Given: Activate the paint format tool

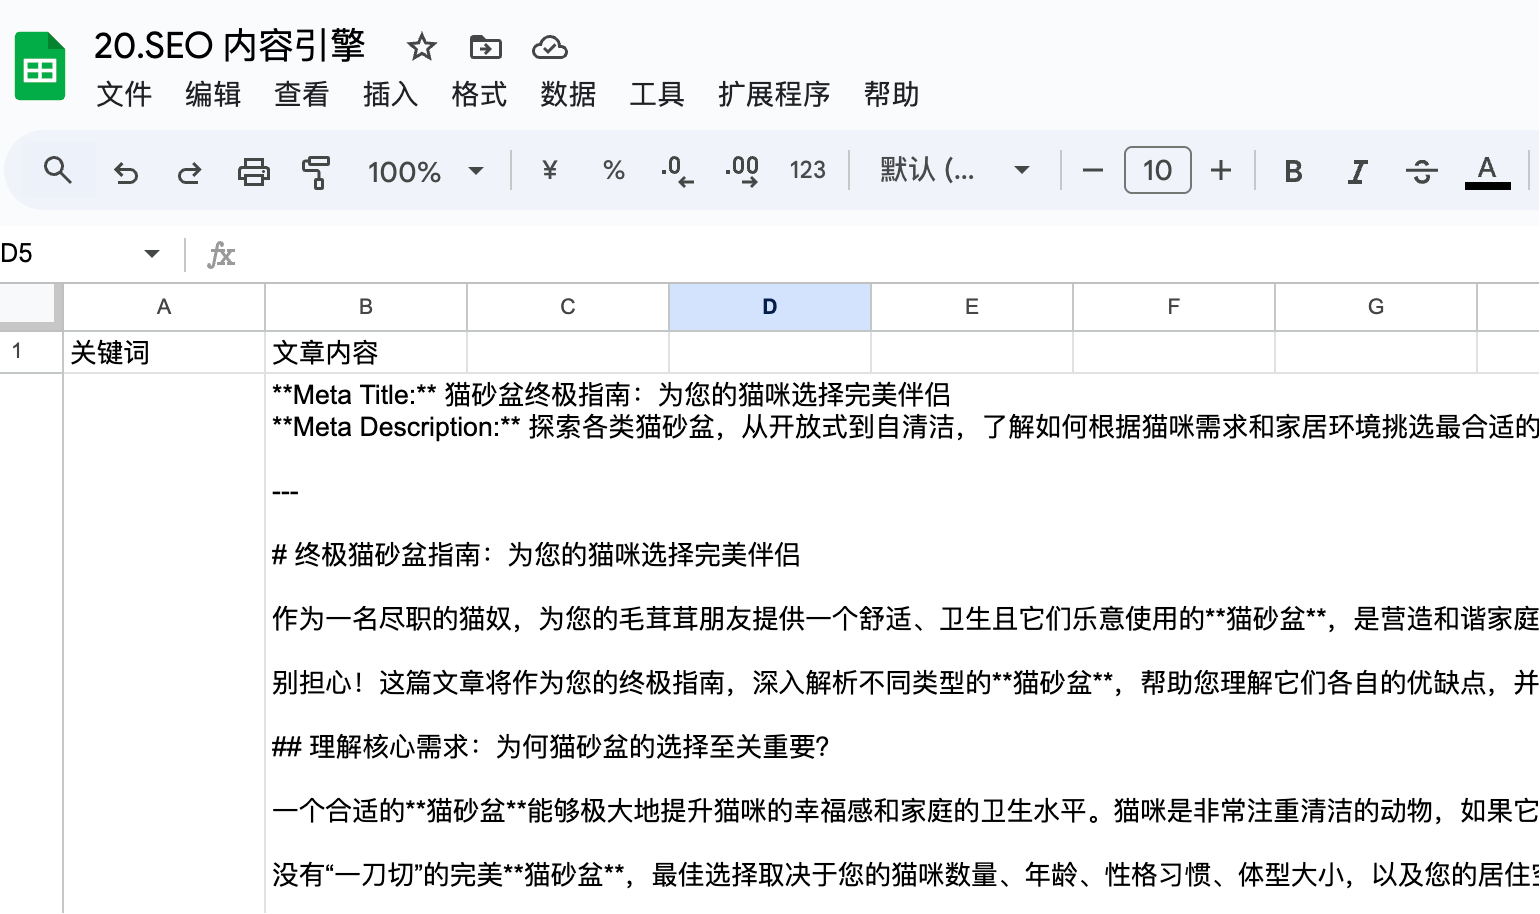Looking at the screenshot, I should point(316,172).
